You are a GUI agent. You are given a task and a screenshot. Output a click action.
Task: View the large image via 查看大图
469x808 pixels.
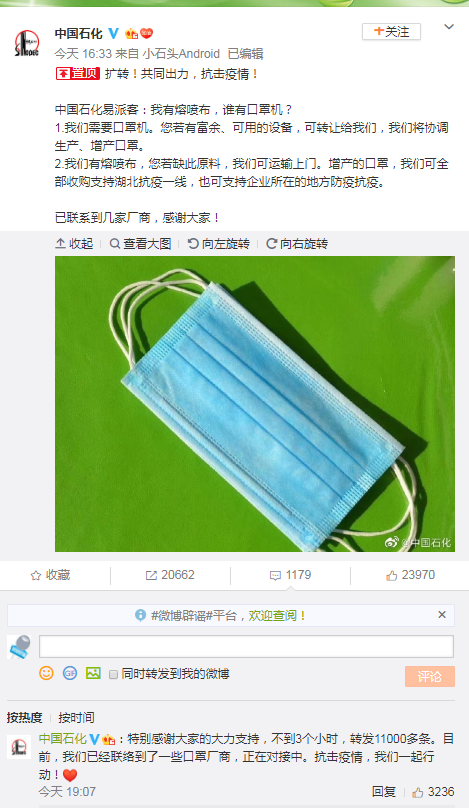pos(140,244)
